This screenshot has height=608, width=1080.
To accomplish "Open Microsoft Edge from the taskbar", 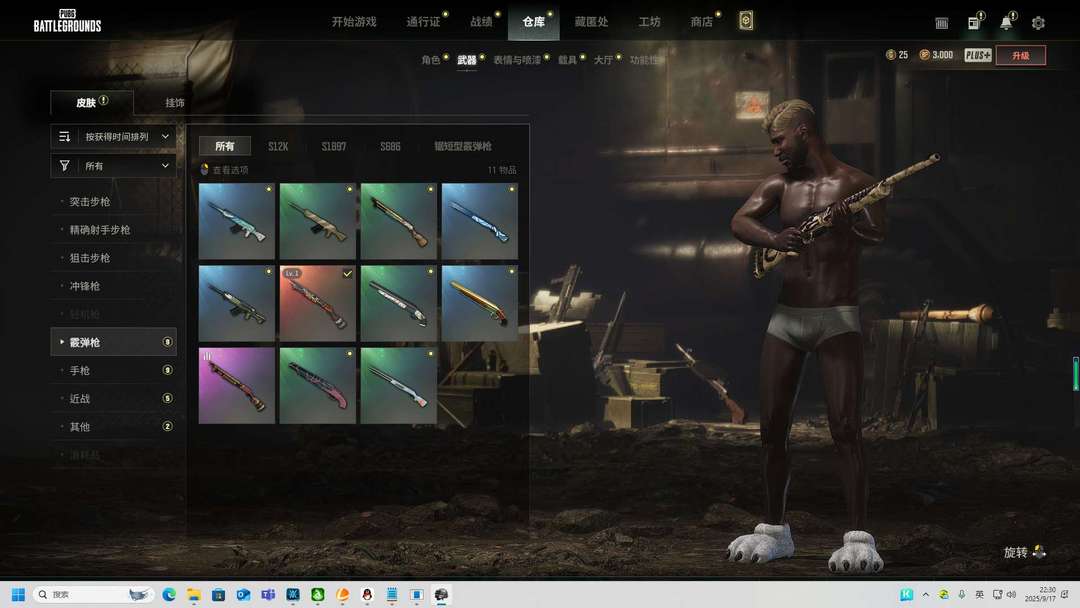I will point(169,594).
